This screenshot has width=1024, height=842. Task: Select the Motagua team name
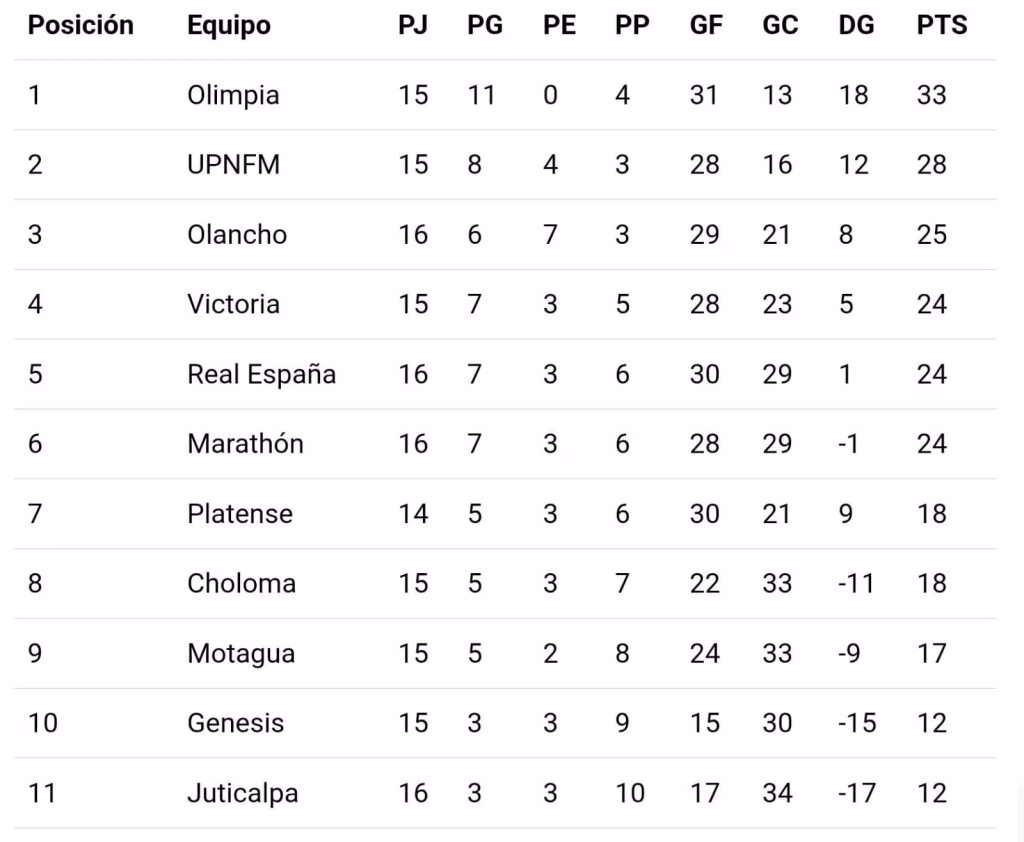coord(241,654)
